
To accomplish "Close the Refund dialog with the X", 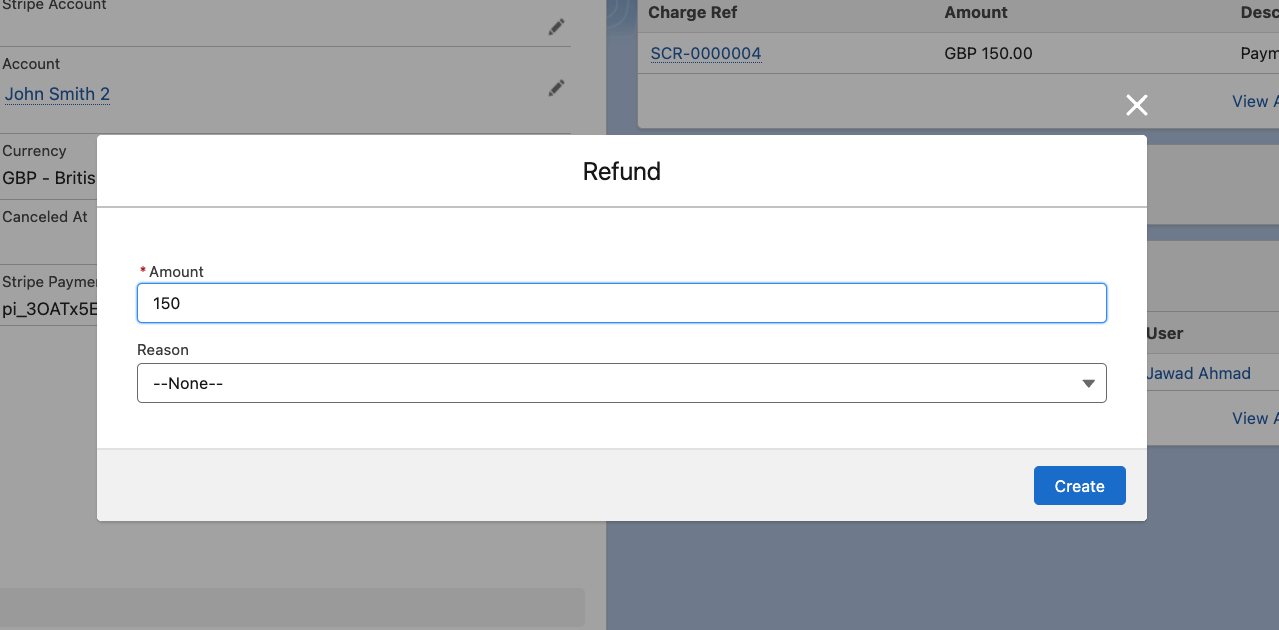I will pos(1136,105).
